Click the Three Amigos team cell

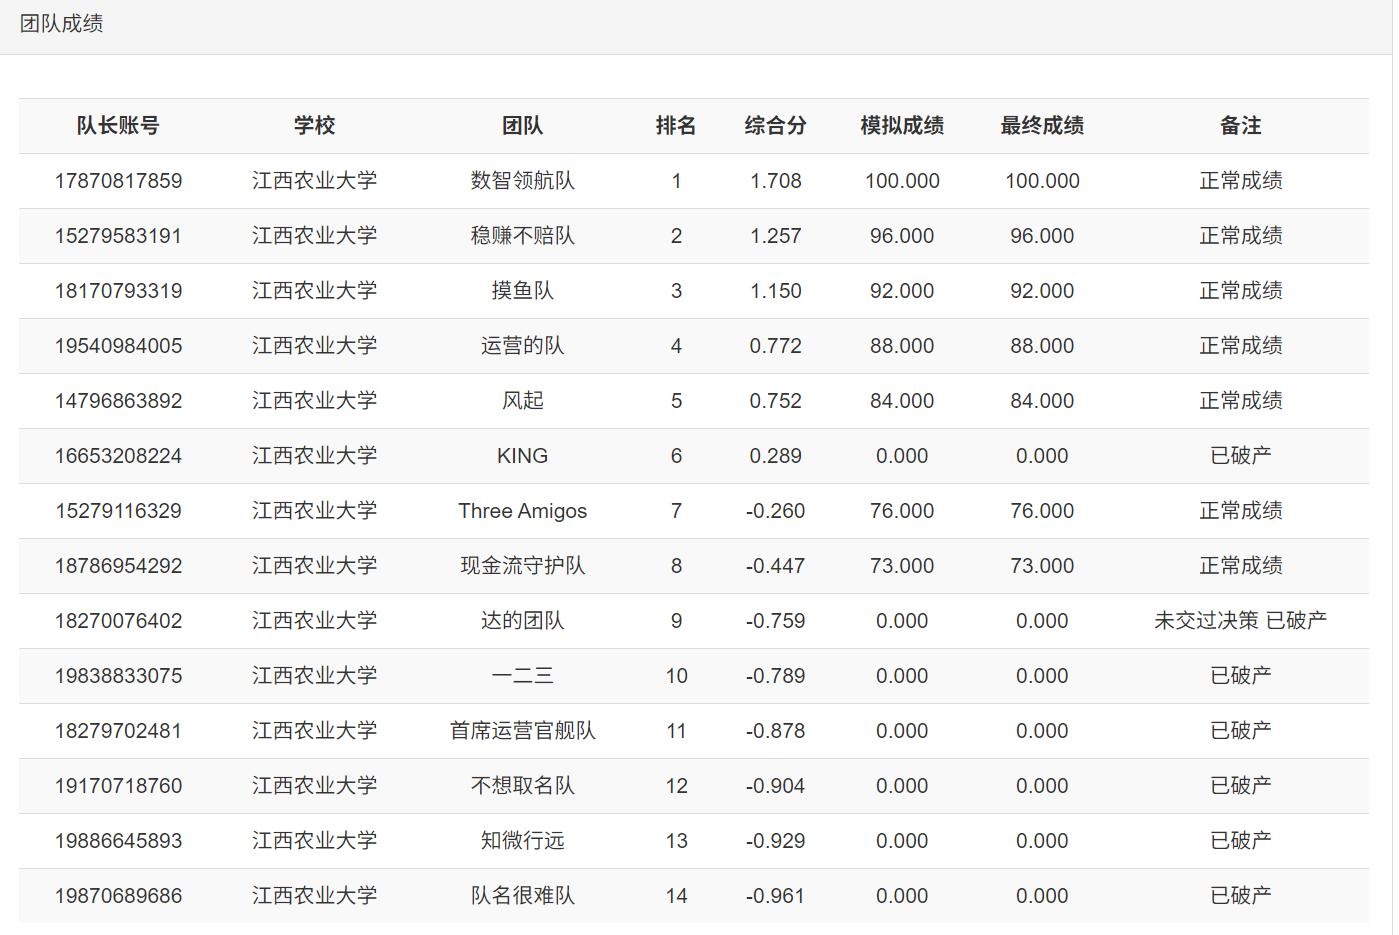[x=522, y=511]
